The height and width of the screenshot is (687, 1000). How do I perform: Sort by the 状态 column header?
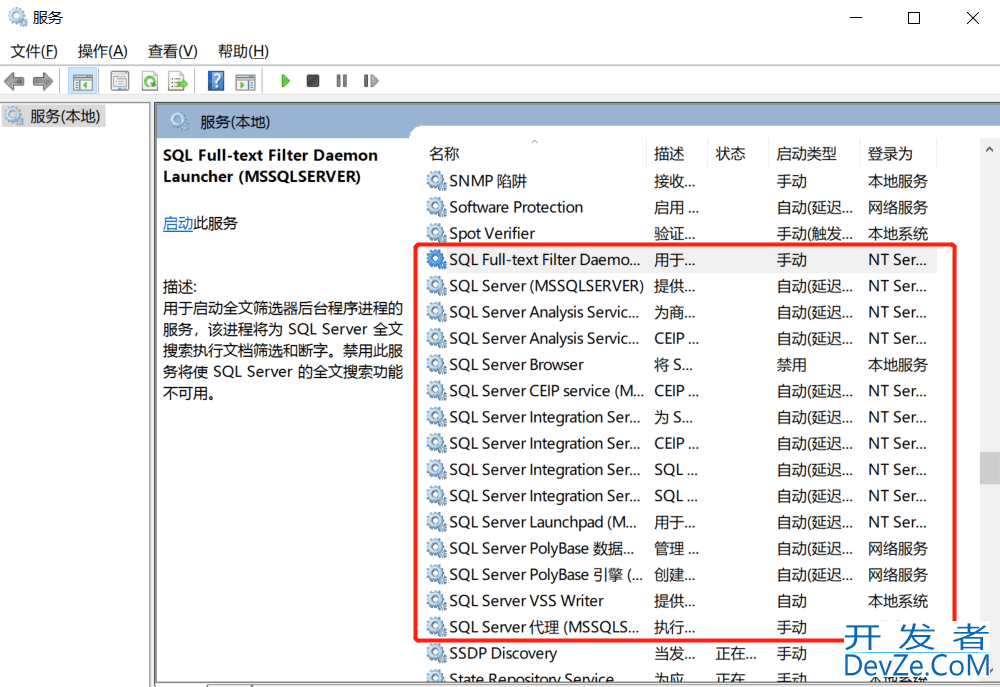point(730,154)
